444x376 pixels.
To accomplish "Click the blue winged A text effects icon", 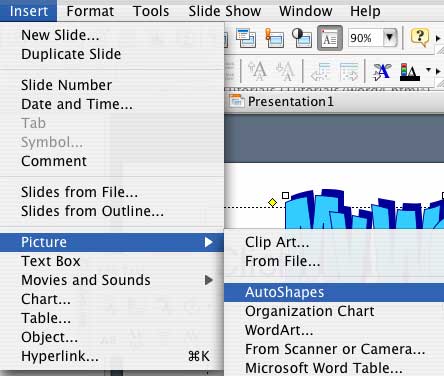I will (381, 71).
